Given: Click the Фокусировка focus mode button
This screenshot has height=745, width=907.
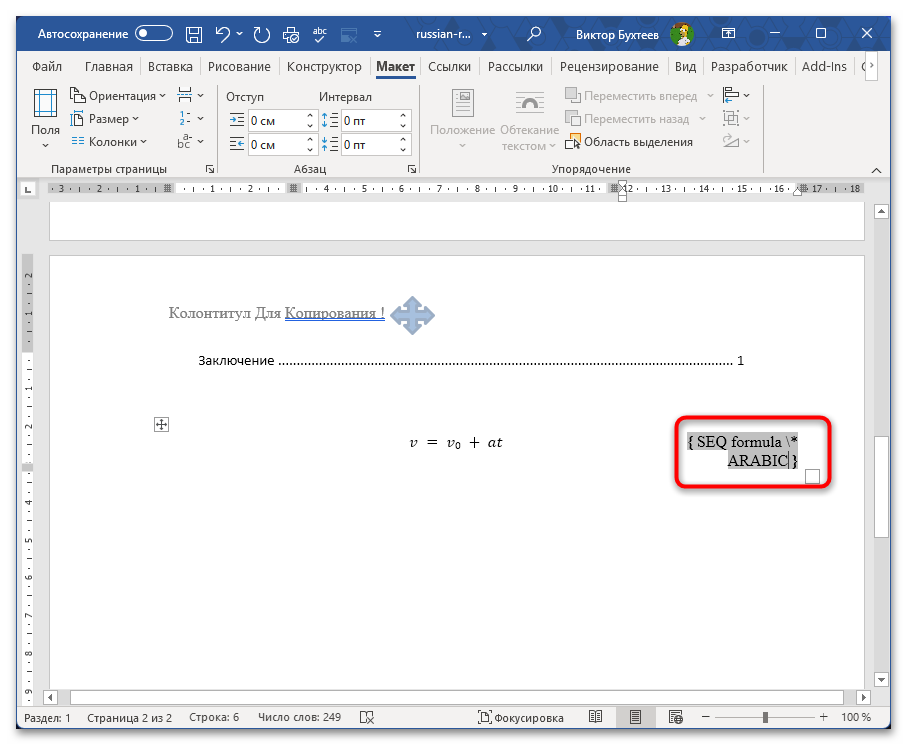Looking at the screenshot, I should [521, 718].
